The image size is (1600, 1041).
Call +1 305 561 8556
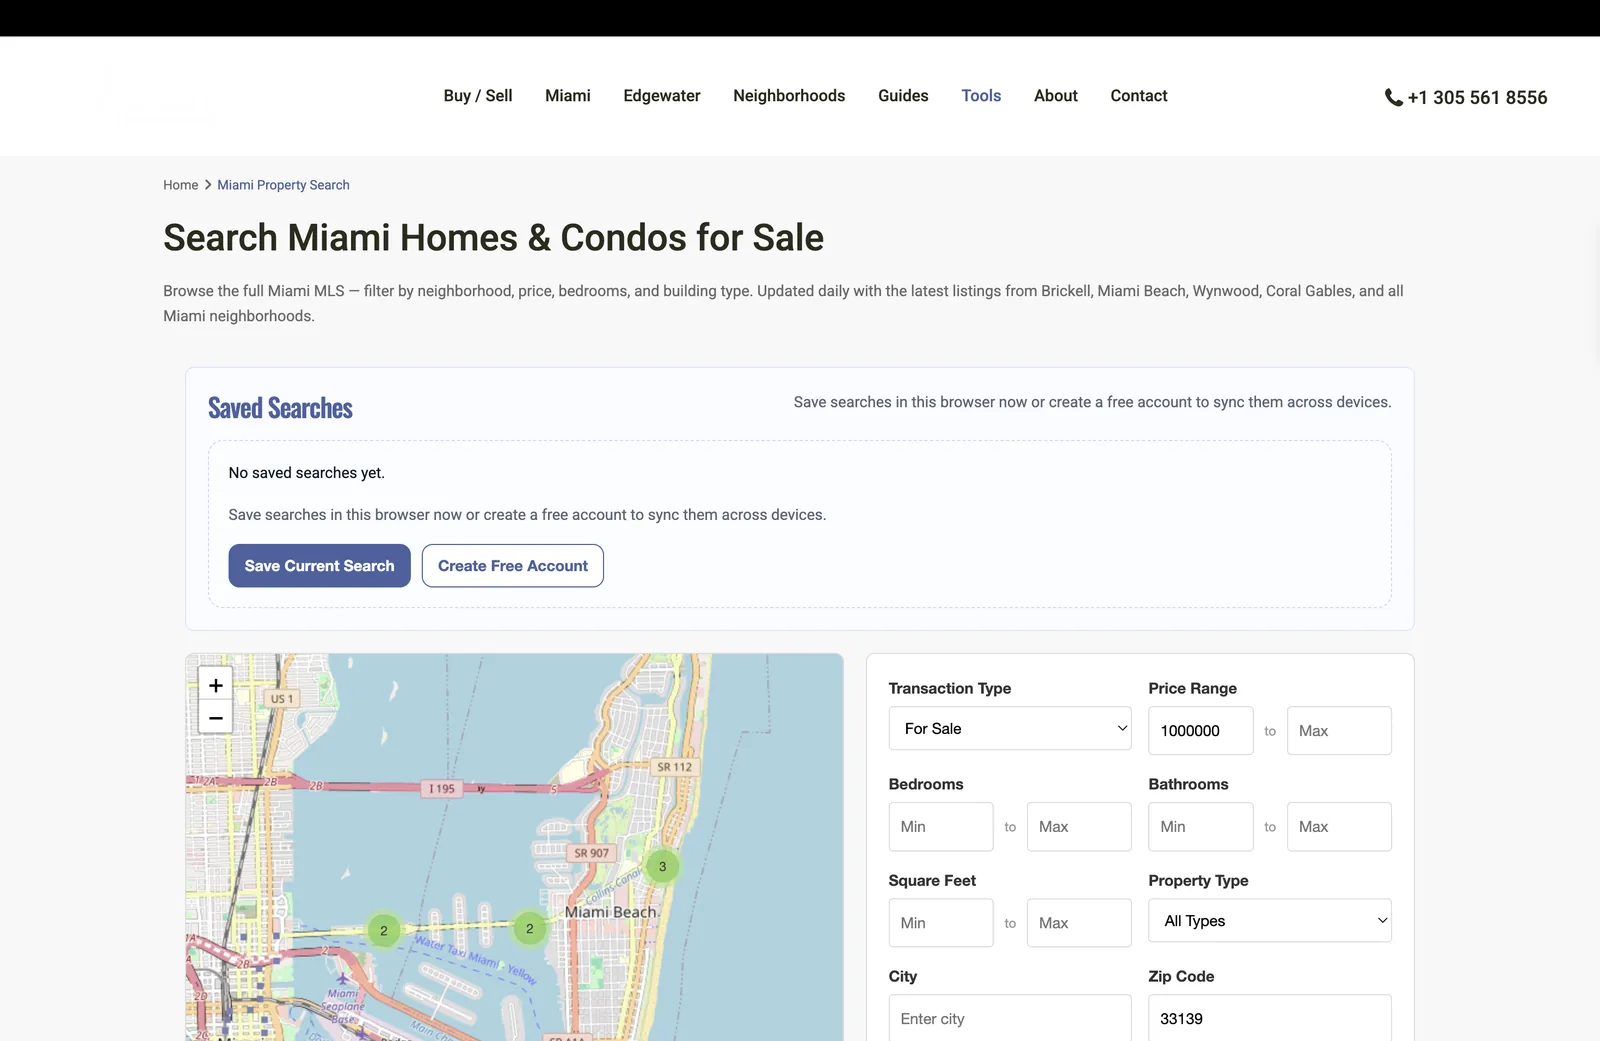click(1477, 97)
